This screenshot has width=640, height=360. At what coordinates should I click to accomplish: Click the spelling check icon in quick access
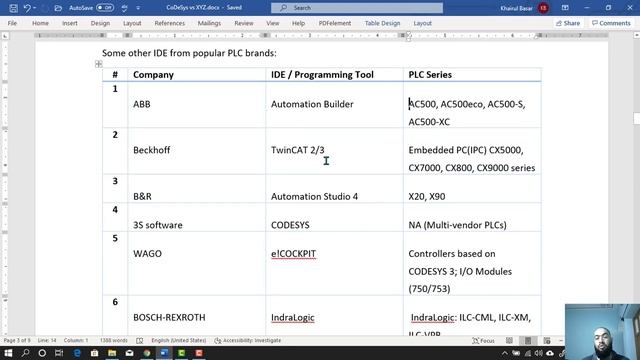(124, 8)
